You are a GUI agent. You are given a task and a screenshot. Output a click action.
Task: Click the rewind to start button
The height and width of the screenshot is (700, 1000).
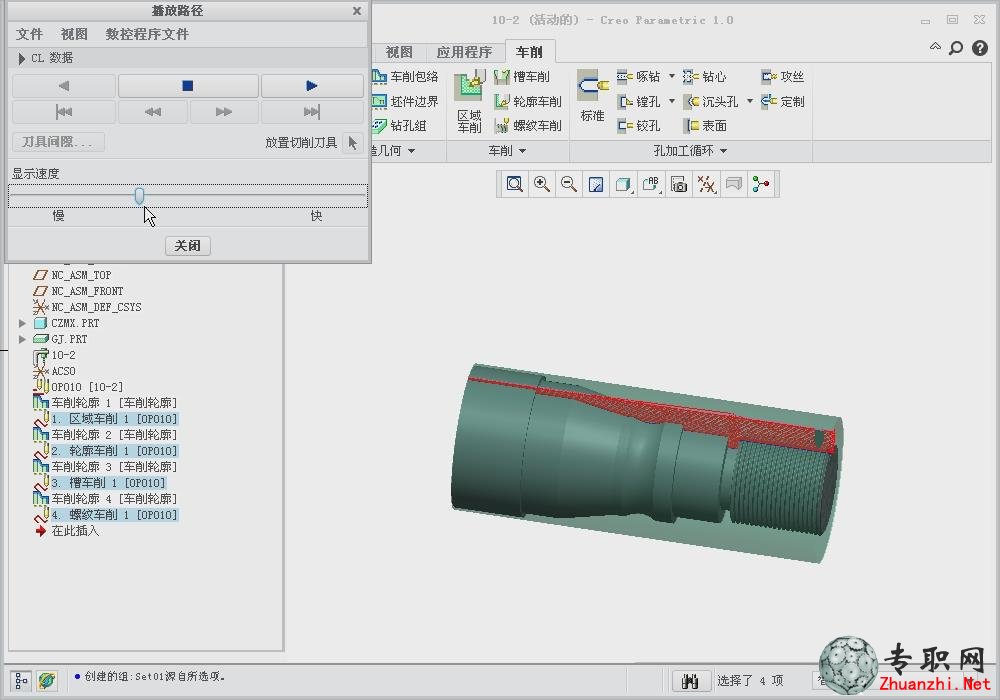[64, 112]
